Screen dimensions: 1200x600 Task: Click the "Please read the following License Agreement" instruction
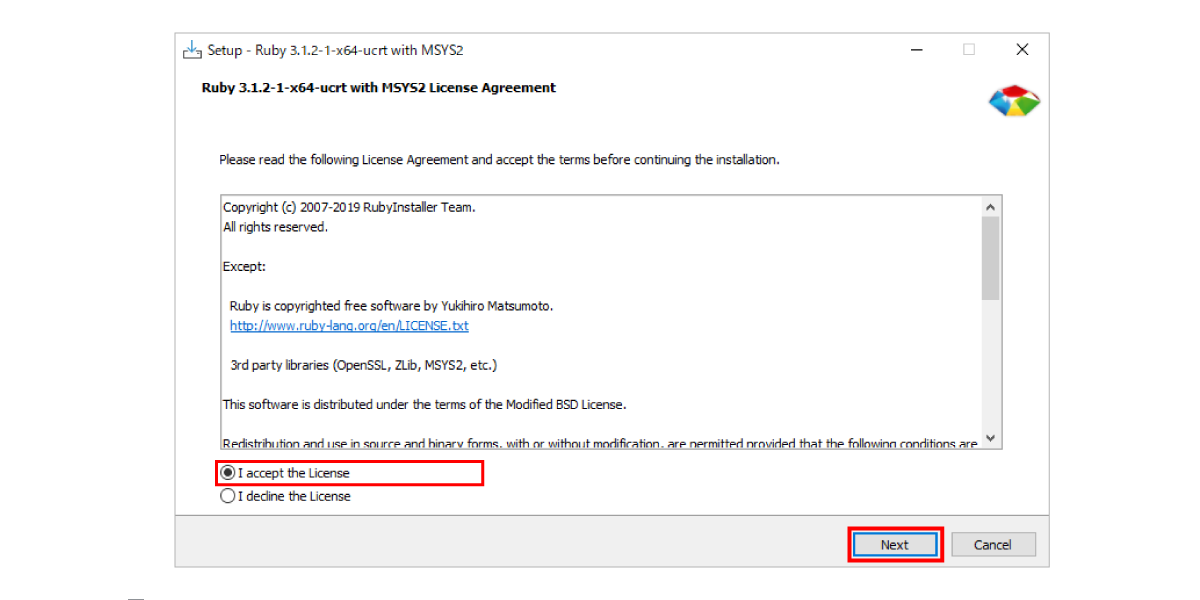499,160
